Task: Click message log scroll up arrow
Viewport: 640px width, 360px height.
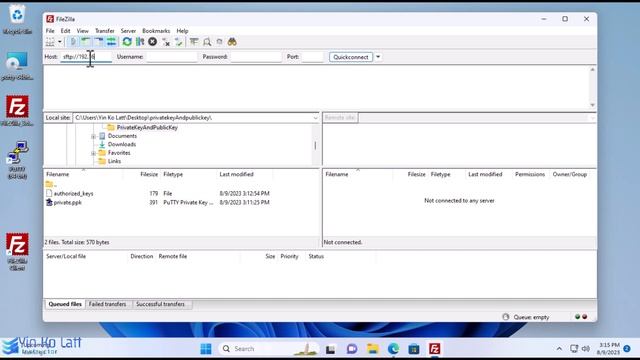Action: pos(592,70)
